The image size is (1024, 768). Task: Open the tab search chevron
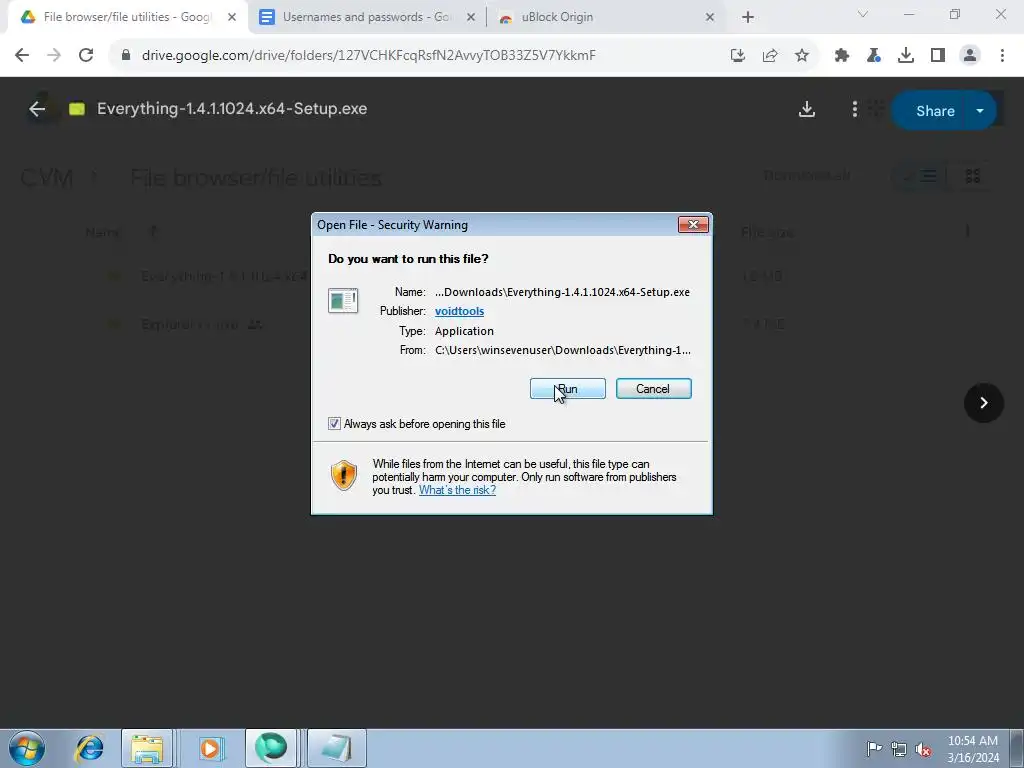click(863, 14)
